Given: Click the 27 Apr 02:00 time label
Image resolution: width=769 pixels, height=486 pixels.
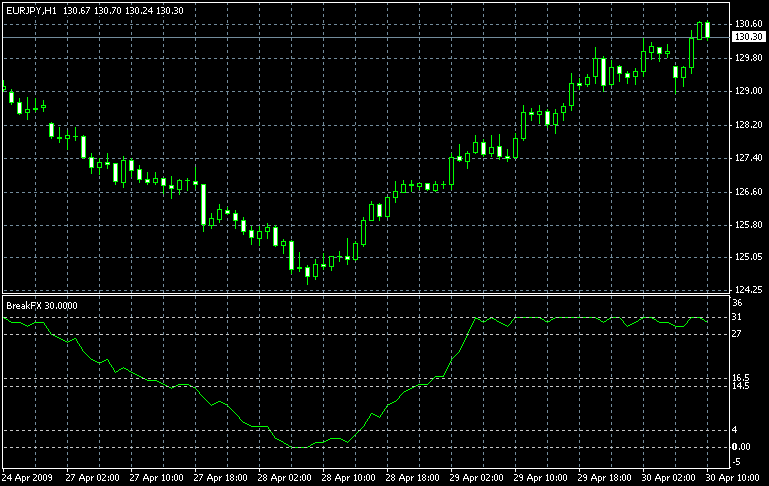Looking at the screenshot, I should click(93, 478).
